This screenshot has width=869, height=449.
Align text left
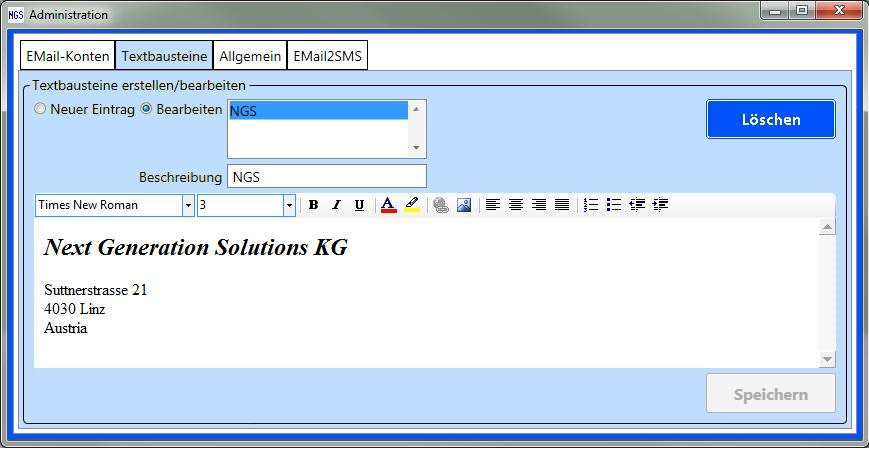pos(493,205)
